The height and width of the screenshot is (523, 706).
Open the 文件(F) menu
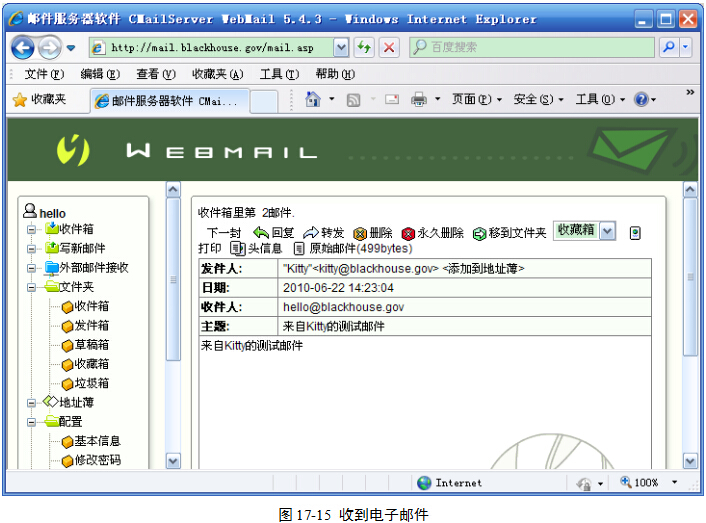pos(44,74)
